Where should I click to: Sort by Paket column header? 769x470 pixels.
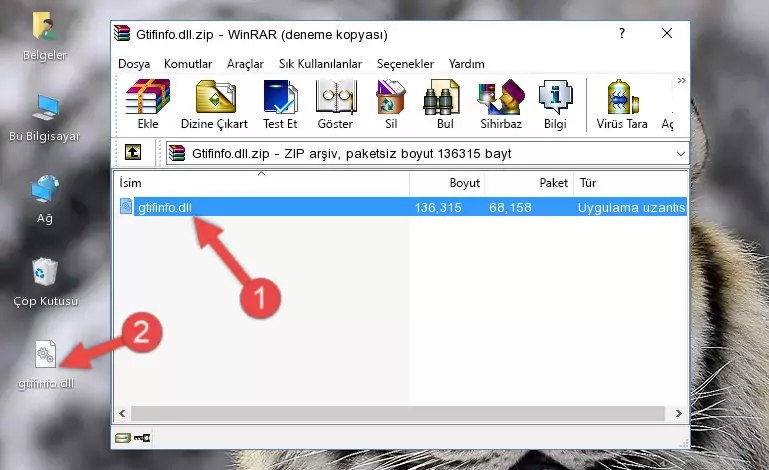point(529,183)
